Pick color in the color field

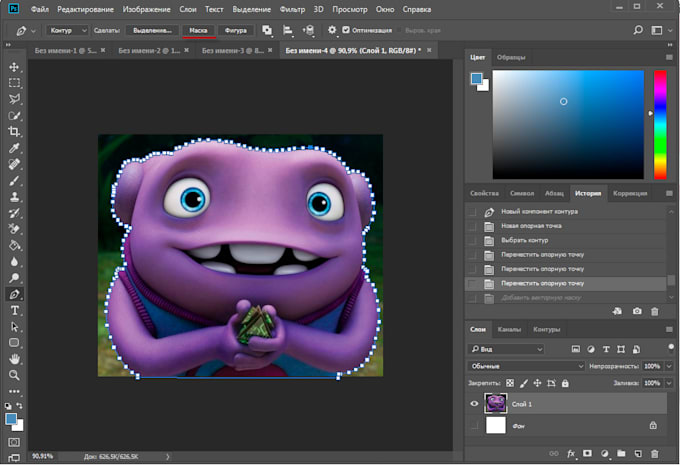568,124
